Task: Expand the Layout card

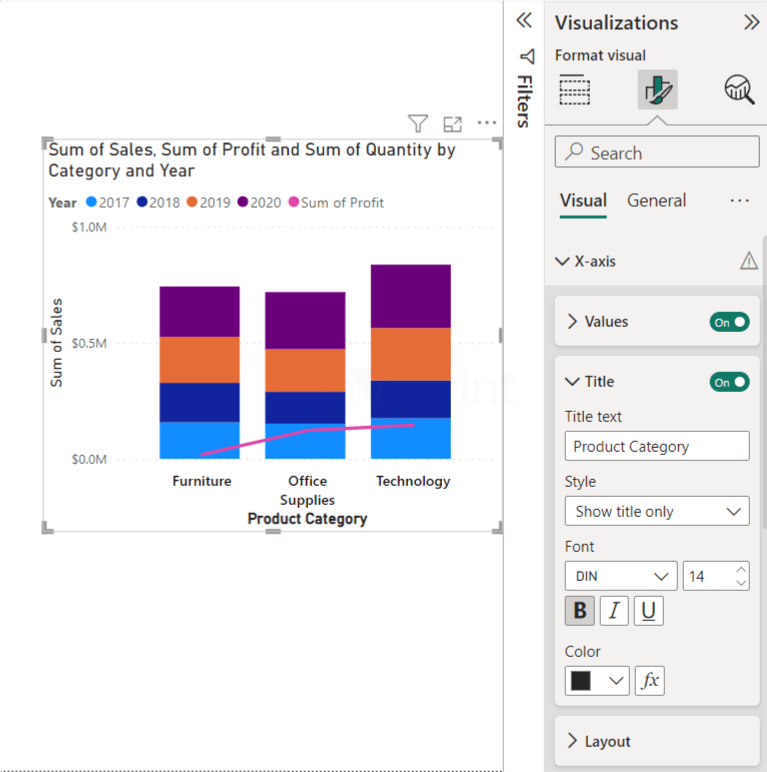Action: pyautogui.click(x=572, y=740)
